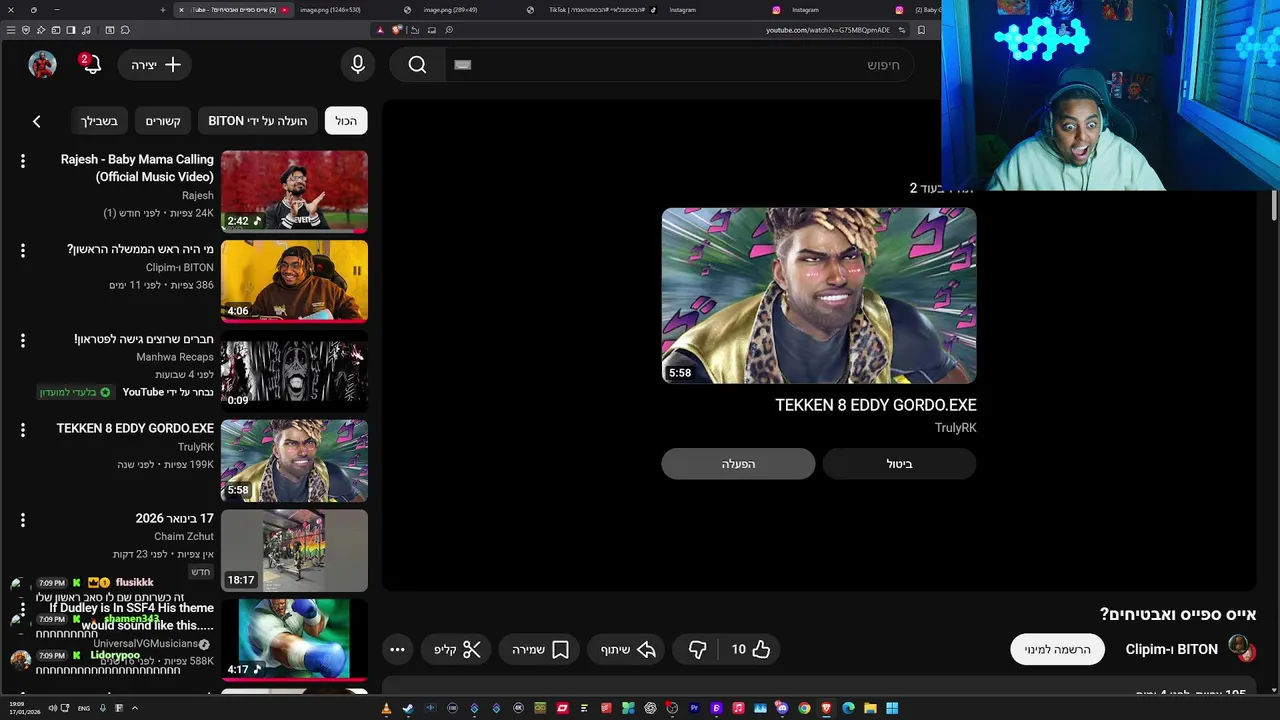Click the search magnifier button
Viewport: 1280px width, 720px height.
(x=417, y=65)
